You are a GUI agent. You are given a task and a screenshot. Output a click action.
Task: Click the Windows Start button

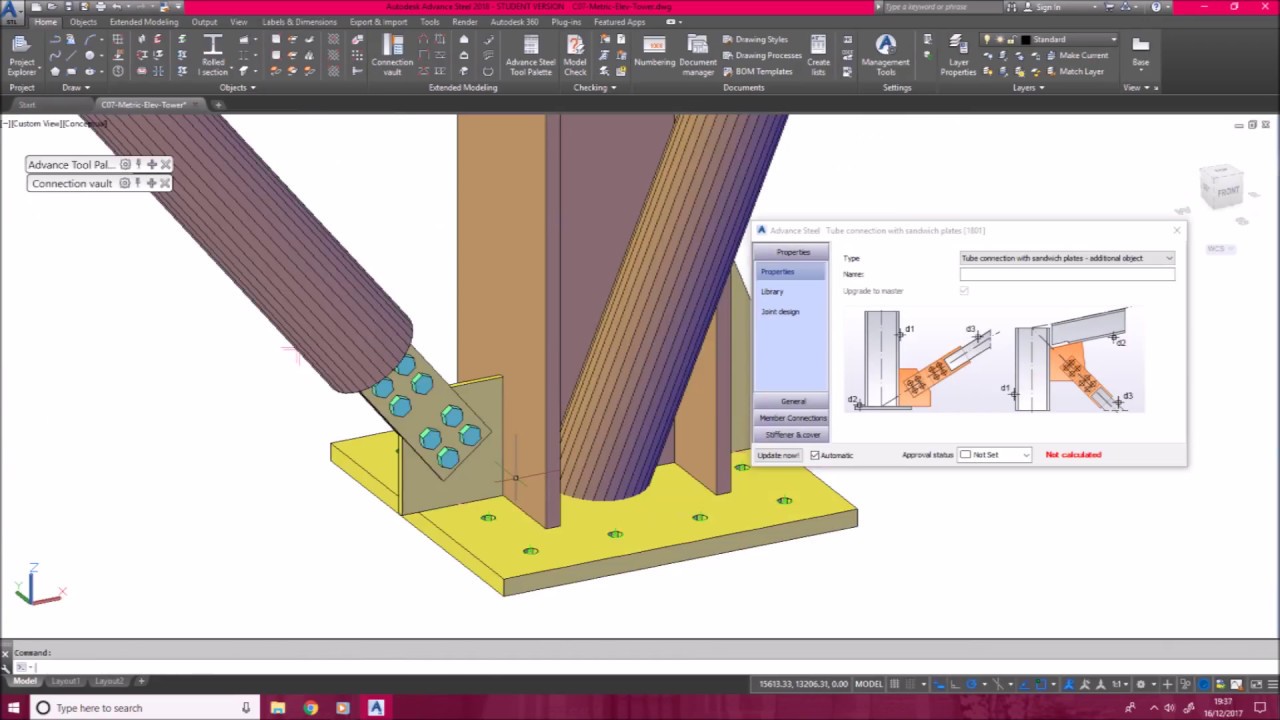click(x=13, y=708)
